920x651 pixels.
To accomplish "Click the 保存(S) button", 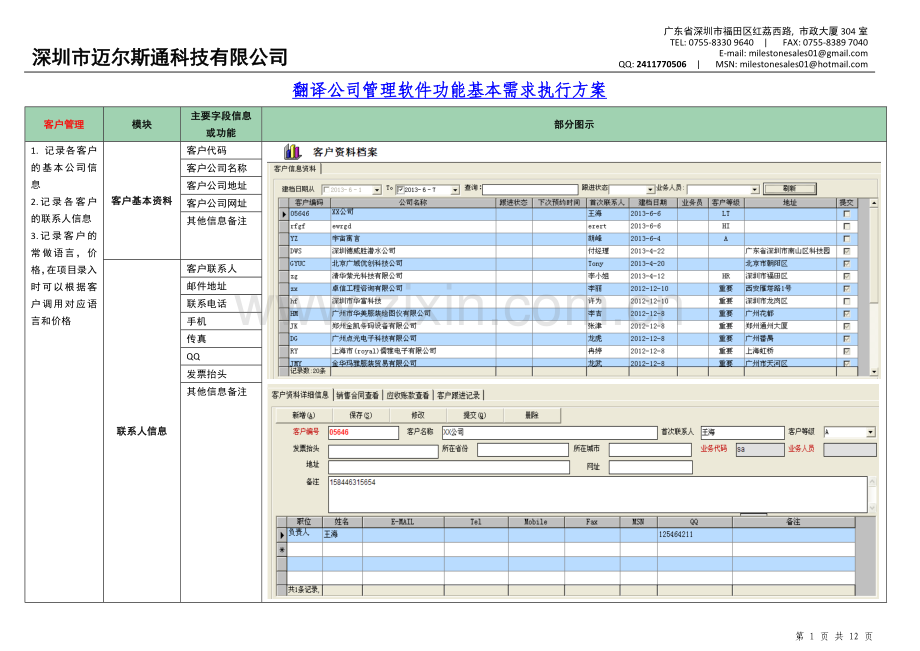I will 360,415.
